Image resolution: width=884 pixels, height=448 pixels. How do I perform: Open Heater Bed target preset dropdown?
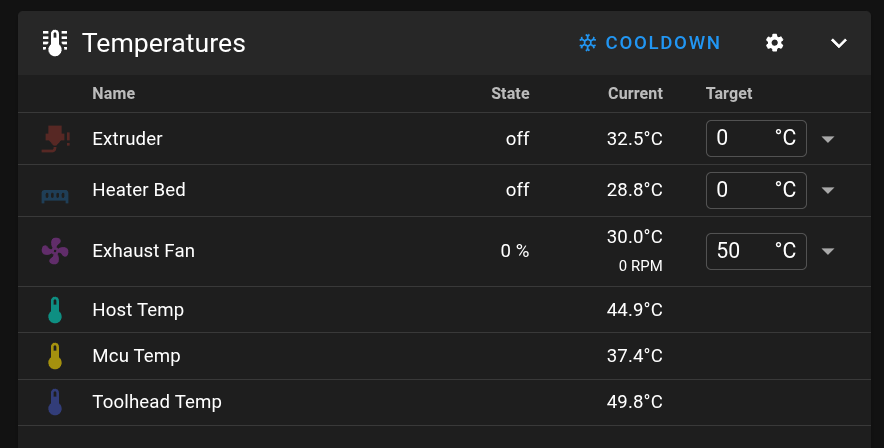pos(828,190)
